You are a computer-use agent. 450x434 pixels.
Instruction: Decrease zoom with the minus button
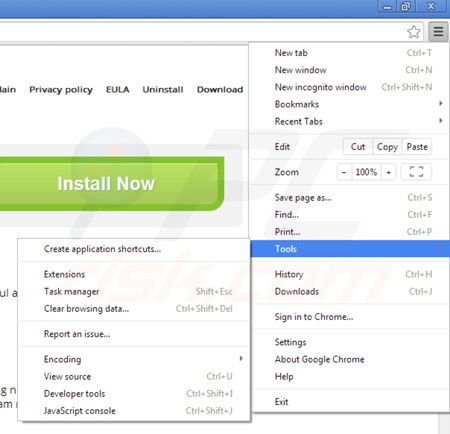(x=344, y=172)
